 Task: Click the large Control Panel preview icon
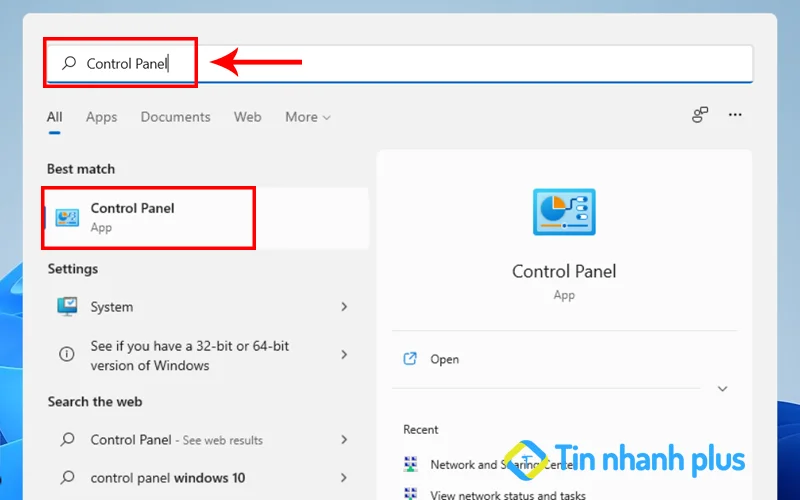tap(564, 212)
